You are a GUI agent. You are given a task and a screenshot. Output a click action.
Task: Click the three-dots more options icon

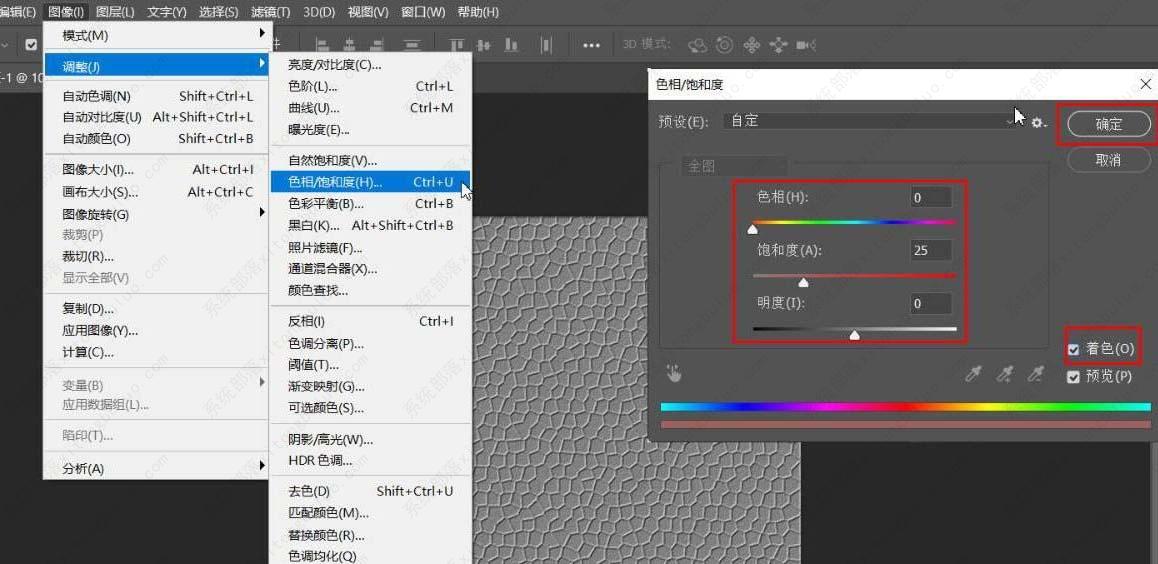pos(592,45)
